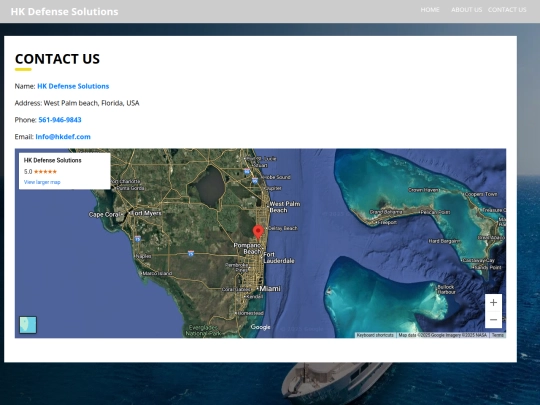The height and width of the screenshot is (405, 540).
Task: Open the HOME menu item
Action: [x=430, y=10]
